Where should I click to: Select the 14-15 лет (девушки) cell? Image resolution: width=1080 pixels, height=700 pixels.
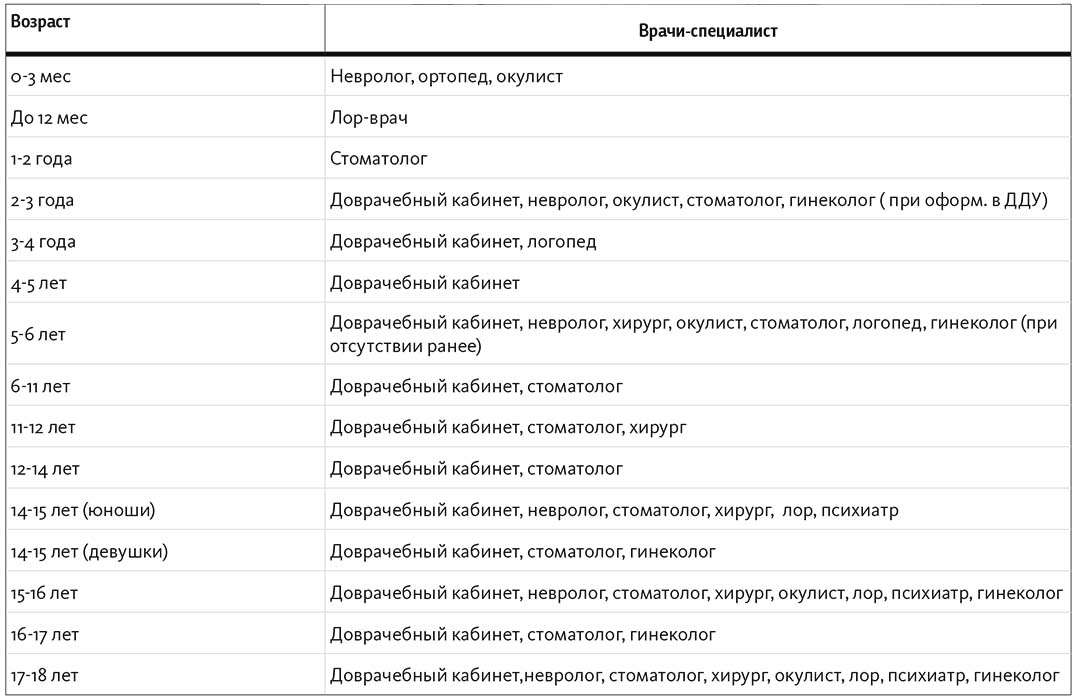(165, 551)
